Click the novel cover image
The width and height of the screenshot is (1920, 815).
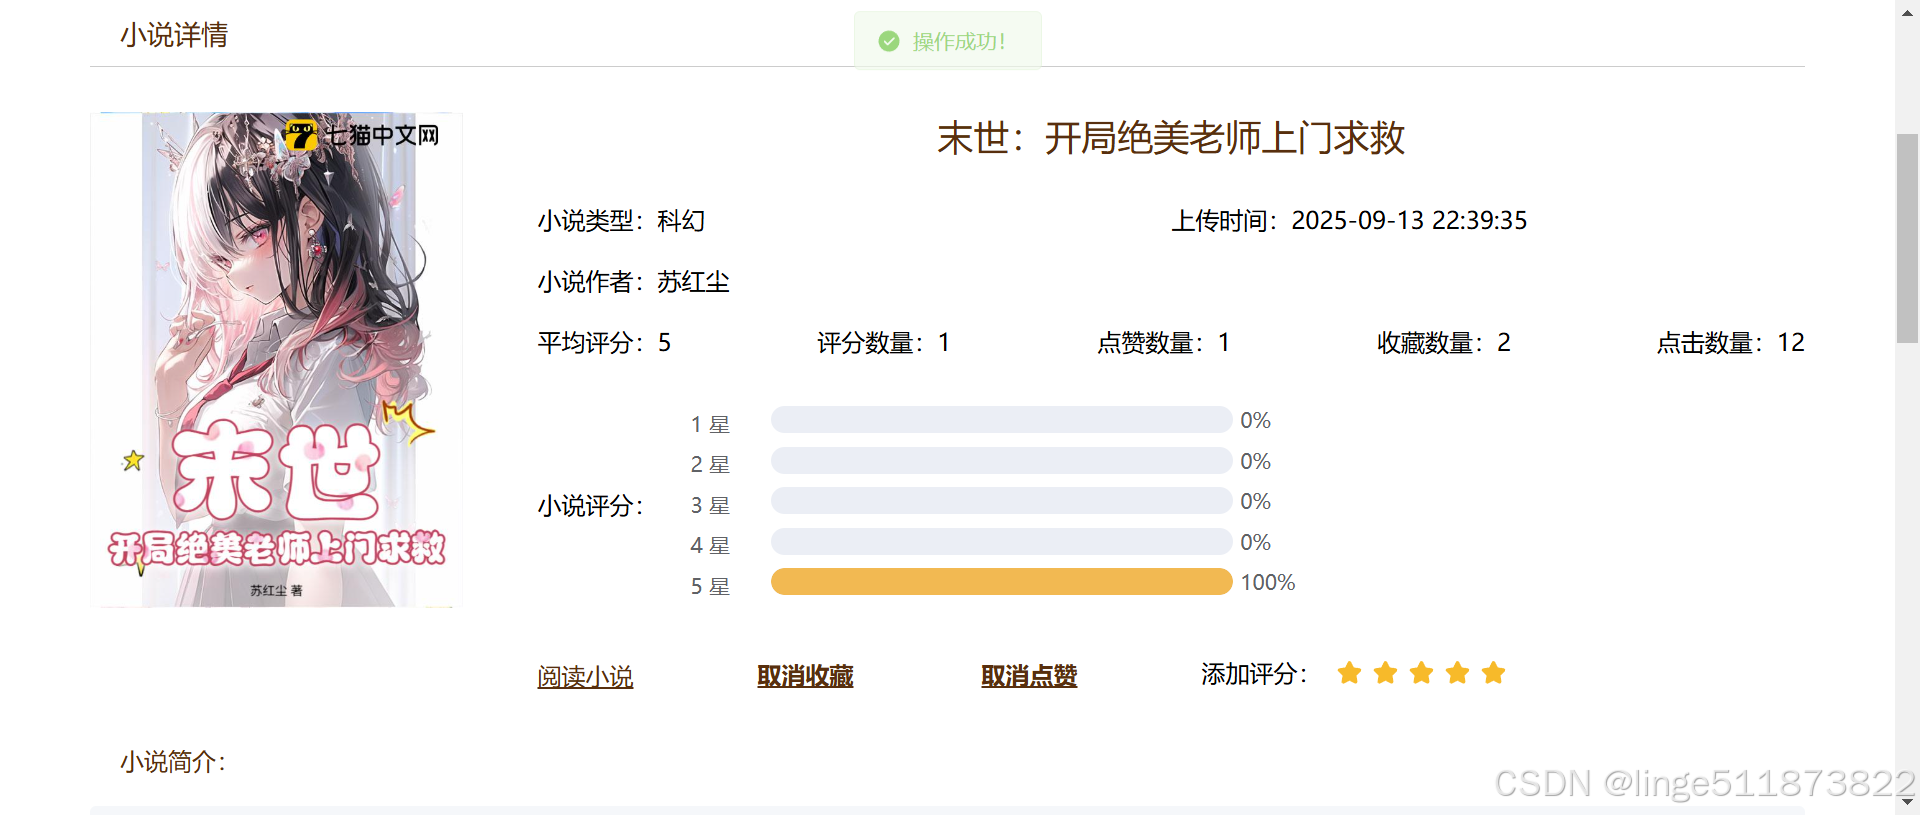[x=276, y=360]
